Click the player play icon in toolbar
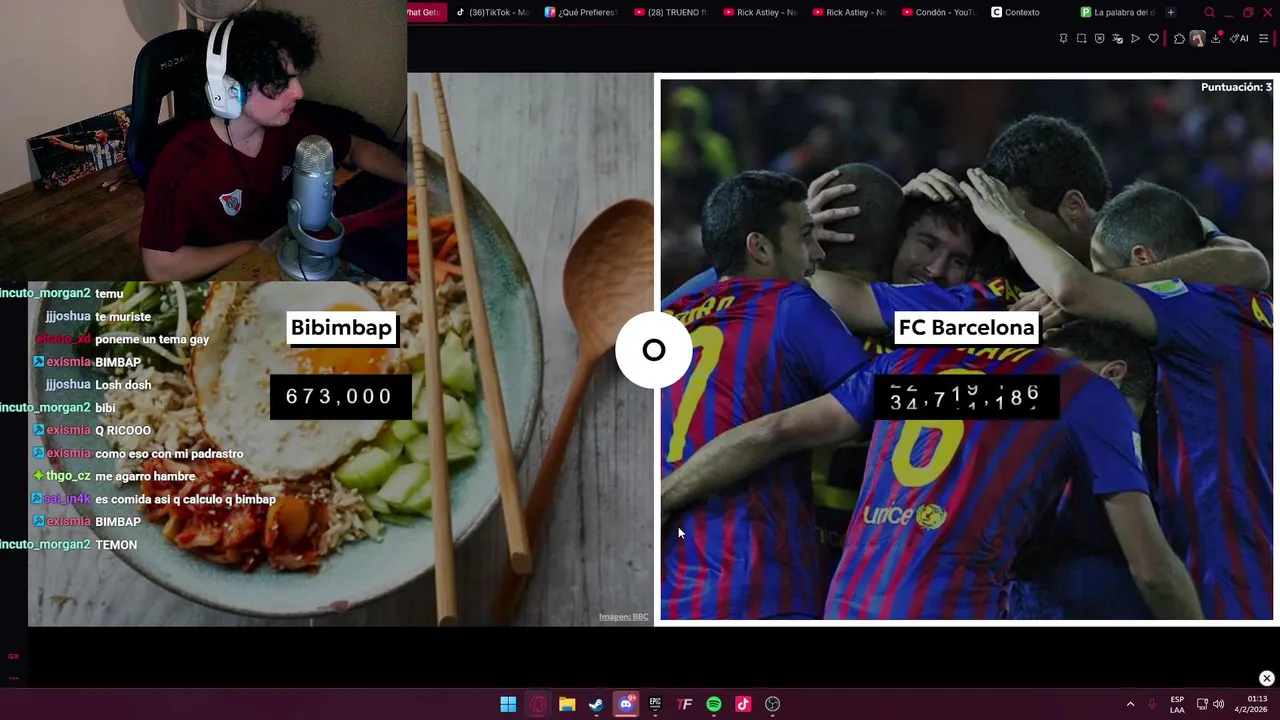Screen dimensions: 1280x720 pyautogui.click(x=1135, y=38)
